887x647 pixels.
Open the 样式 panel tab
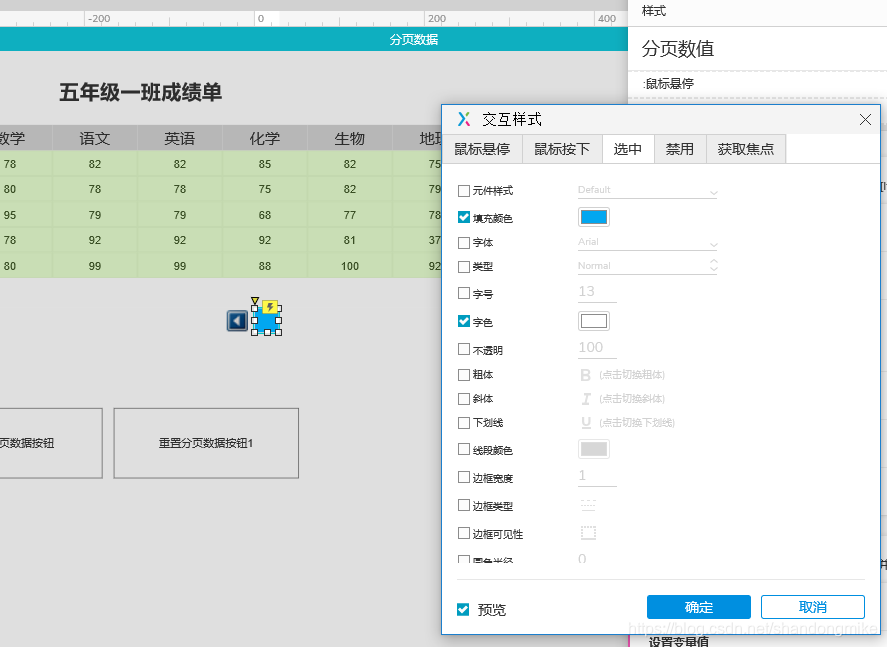coord(654,11)
